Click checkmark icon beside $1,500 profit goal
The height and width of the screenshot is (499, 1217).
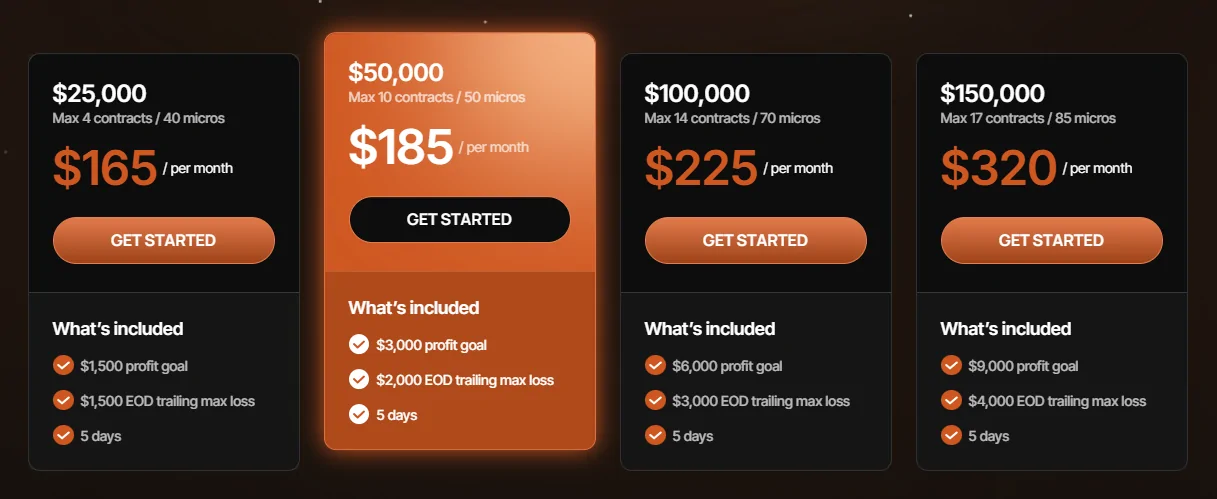63,366
